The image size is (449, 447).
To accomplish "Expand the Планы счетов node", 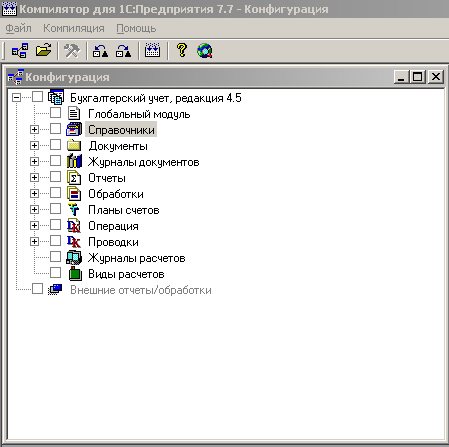I will (x=34, y=209).
